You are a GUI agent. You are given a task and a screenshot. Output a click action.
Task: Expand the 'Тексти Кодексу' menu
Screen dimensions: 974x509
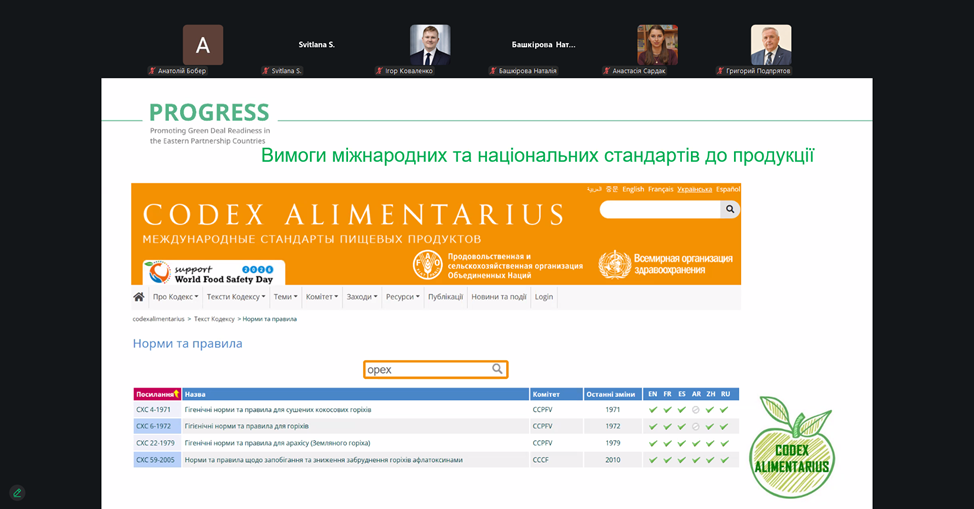point(235,297)
